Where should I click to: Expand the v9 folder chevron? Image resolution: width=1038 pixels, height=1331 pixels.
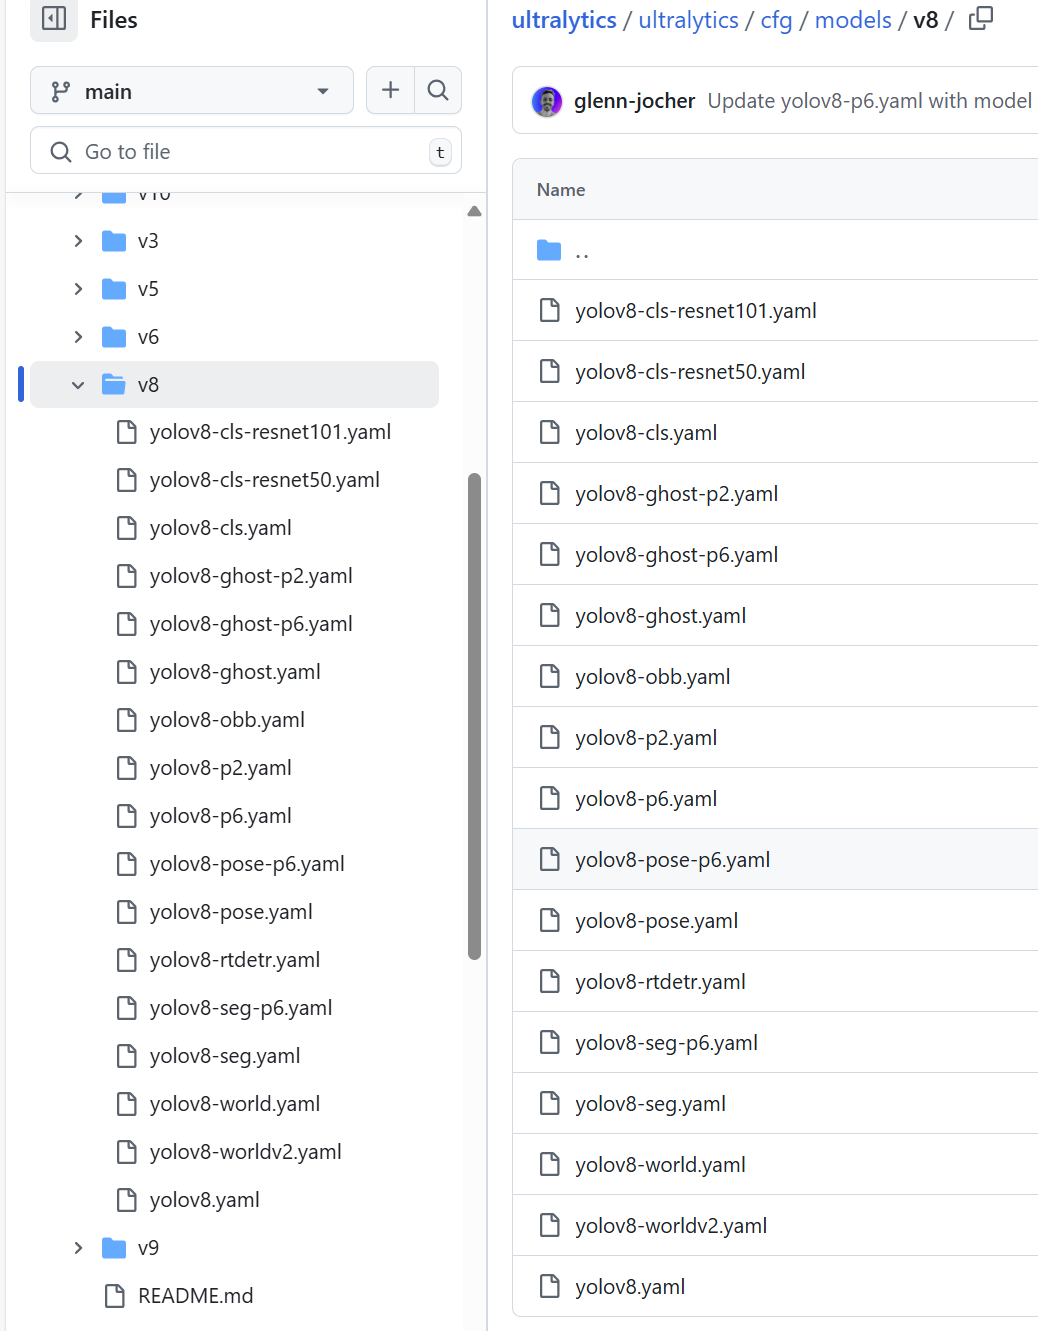tap(78, 1248)
